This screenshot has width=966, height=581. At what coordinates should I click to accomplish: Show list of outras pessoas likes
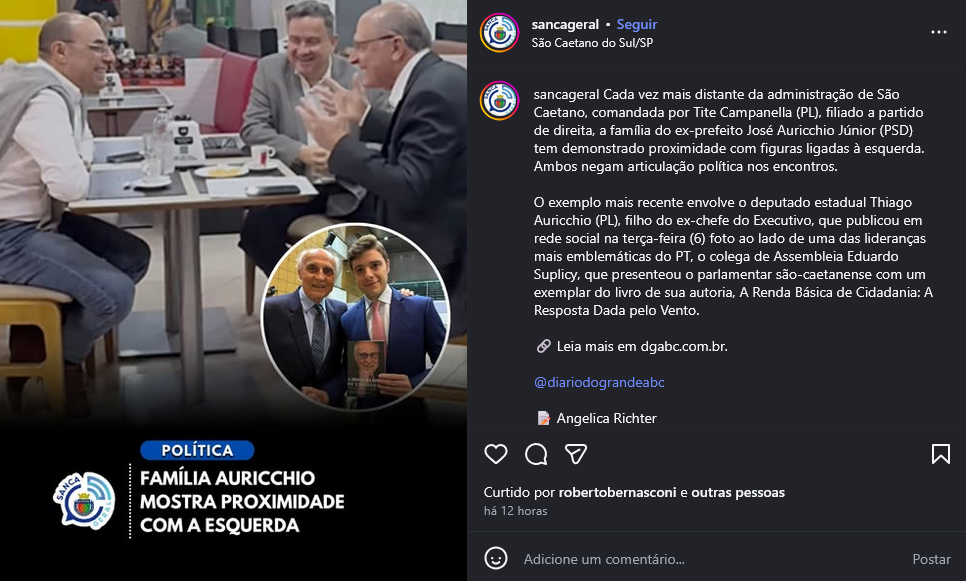738,492
